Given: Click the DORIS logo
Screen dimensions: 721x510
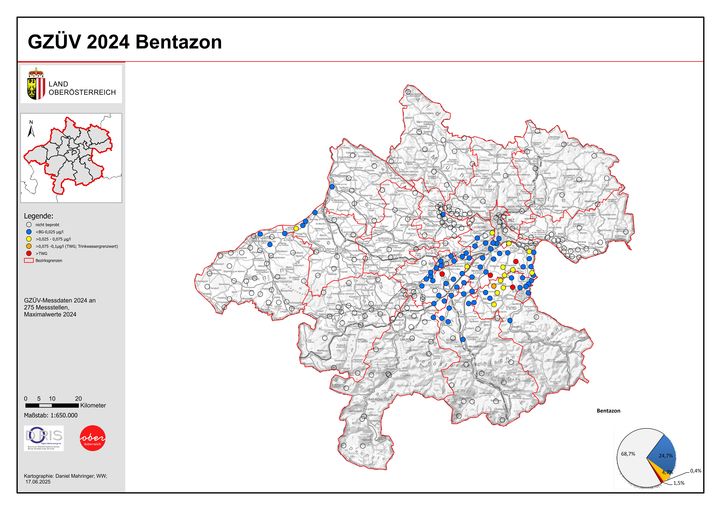Looking at the screenshot, I should click(44, 438).
